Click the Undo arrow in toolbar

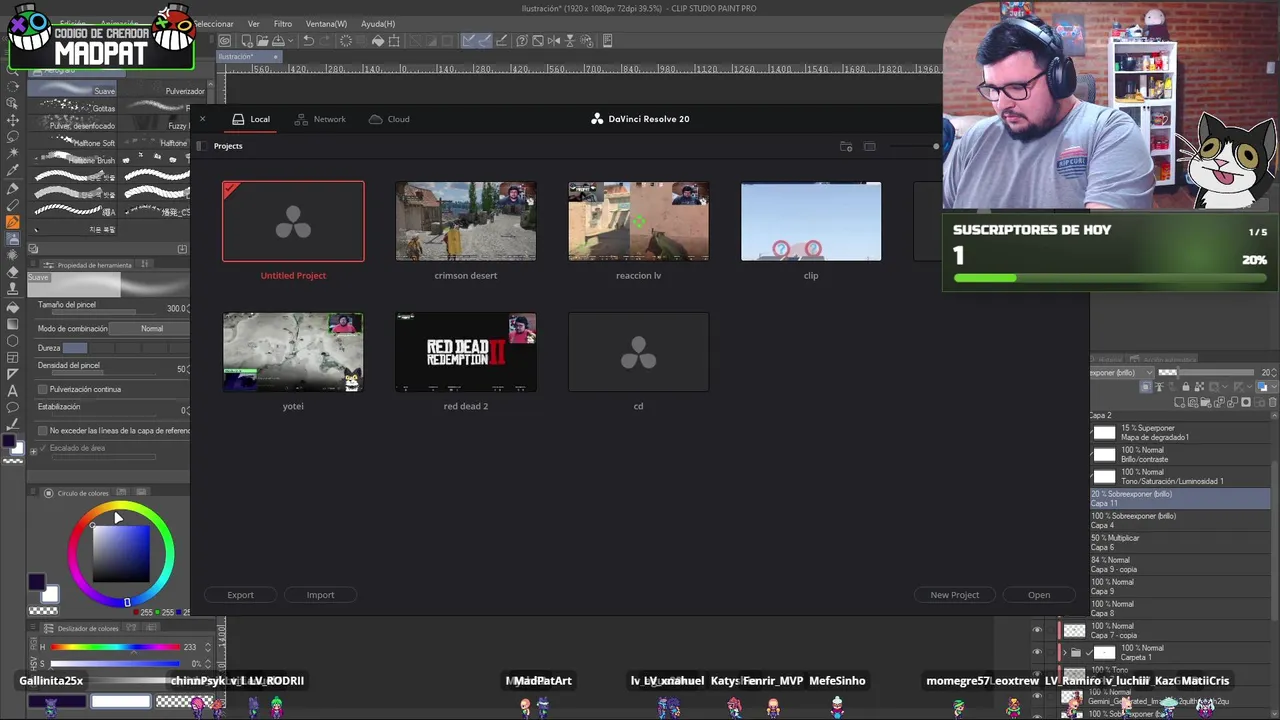308,41
